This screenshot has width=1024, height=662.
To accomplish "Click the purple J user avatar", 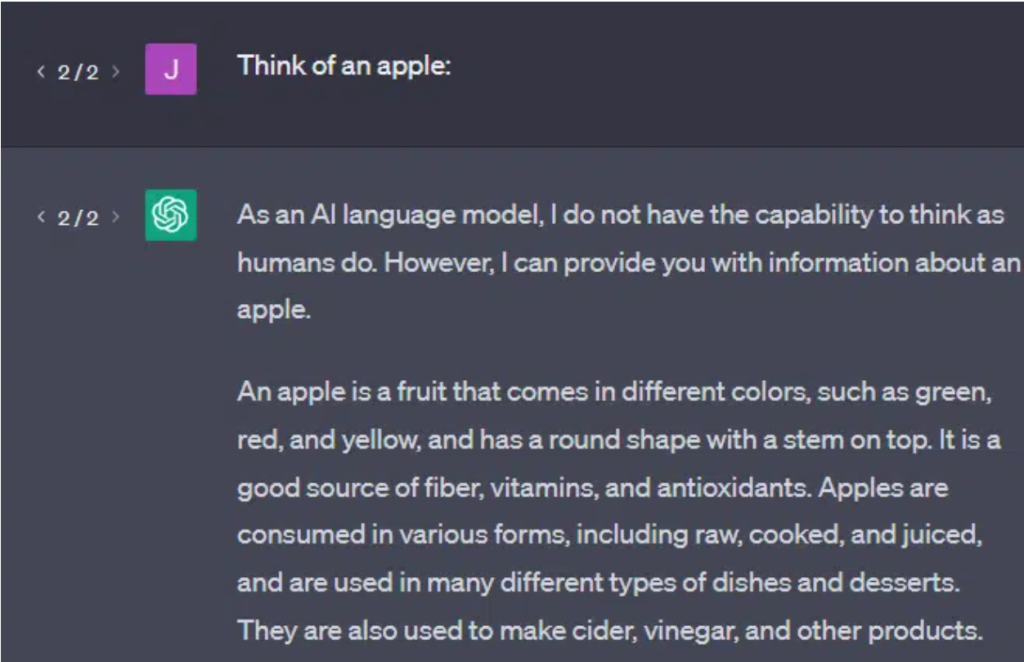I will (170, 70).
